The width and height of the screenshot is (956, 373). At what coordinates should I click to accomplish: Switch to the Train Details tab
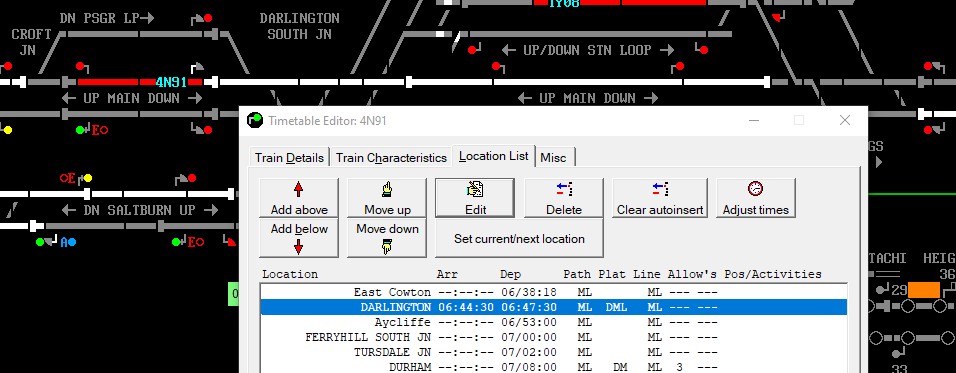(x=289, y=158)
